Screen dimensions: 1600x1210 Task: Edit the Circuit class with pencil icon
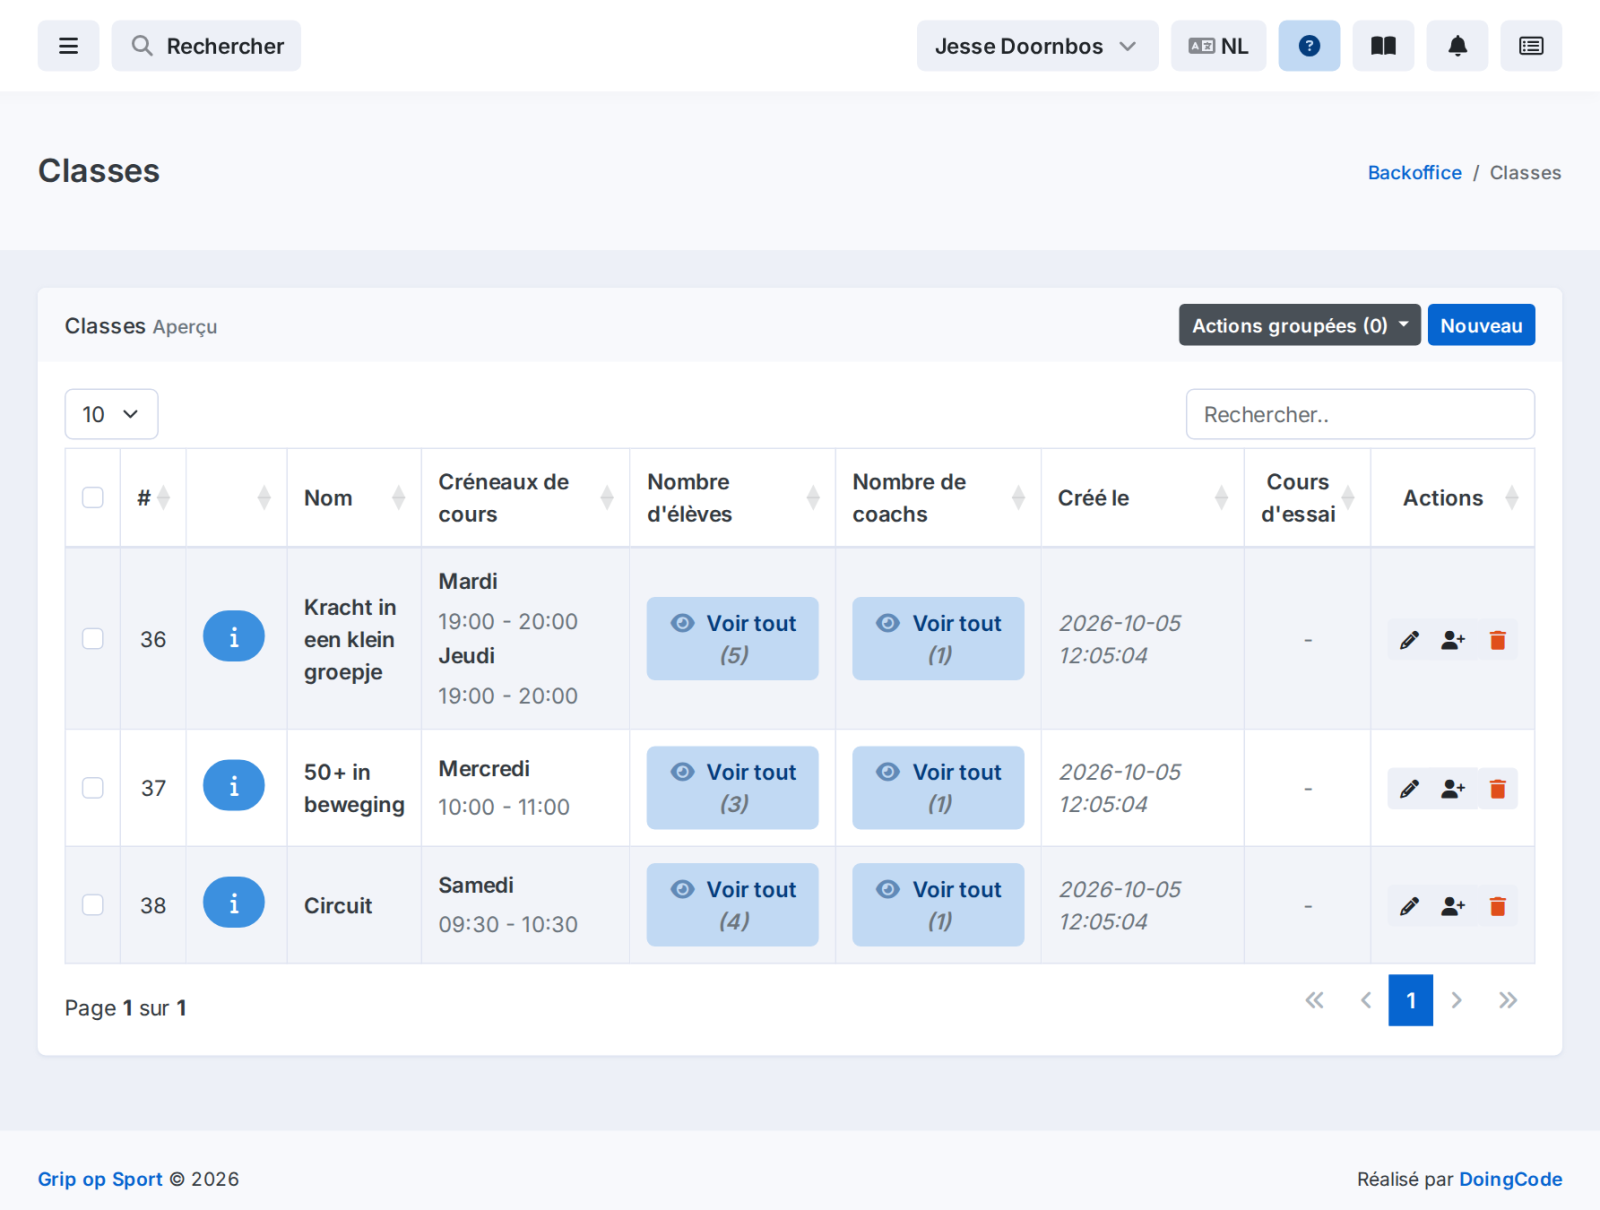point(1409,906)
